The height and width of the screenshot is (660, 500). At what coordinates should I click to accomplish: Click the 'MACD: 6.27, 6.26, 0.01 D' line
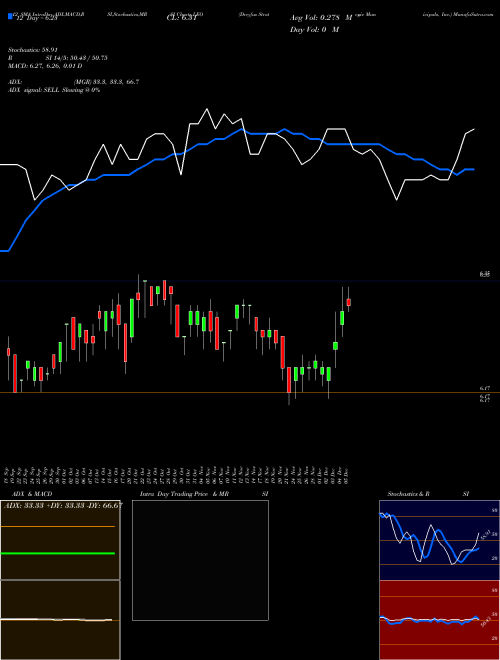click(x=45, y=66)
